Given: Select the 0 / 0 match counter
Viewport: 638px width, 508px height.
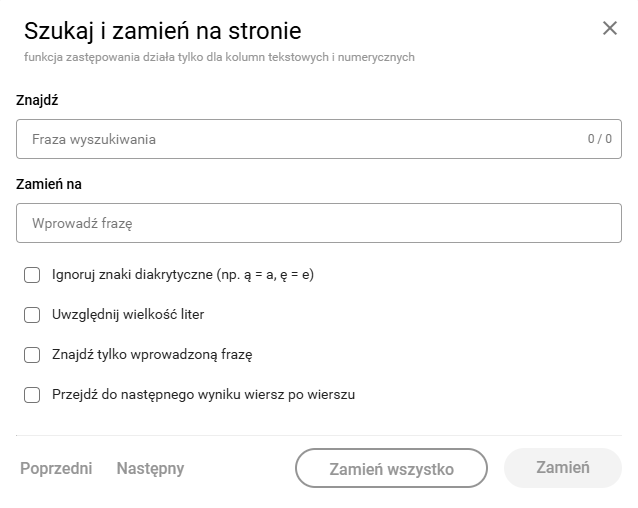Looking at the screenshot, I should pos(599,139).
